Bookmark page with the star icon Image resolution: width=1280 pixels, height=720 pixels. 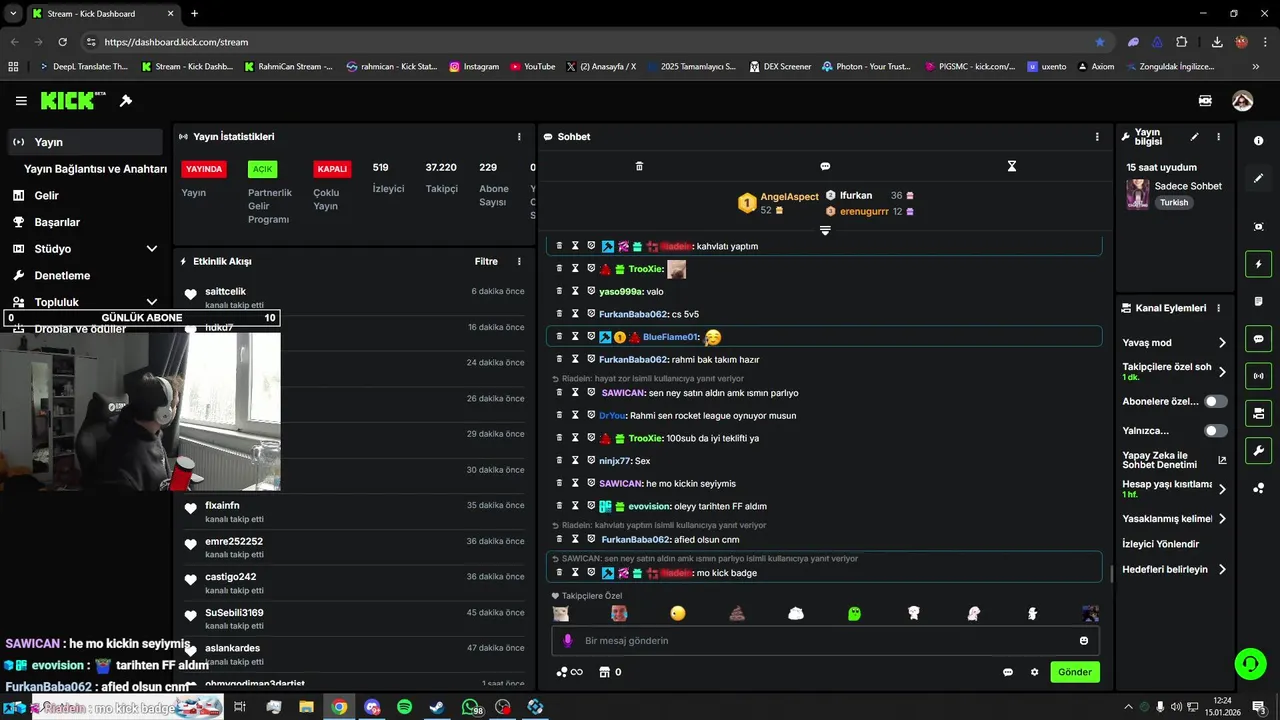(x=1100, y=42)
